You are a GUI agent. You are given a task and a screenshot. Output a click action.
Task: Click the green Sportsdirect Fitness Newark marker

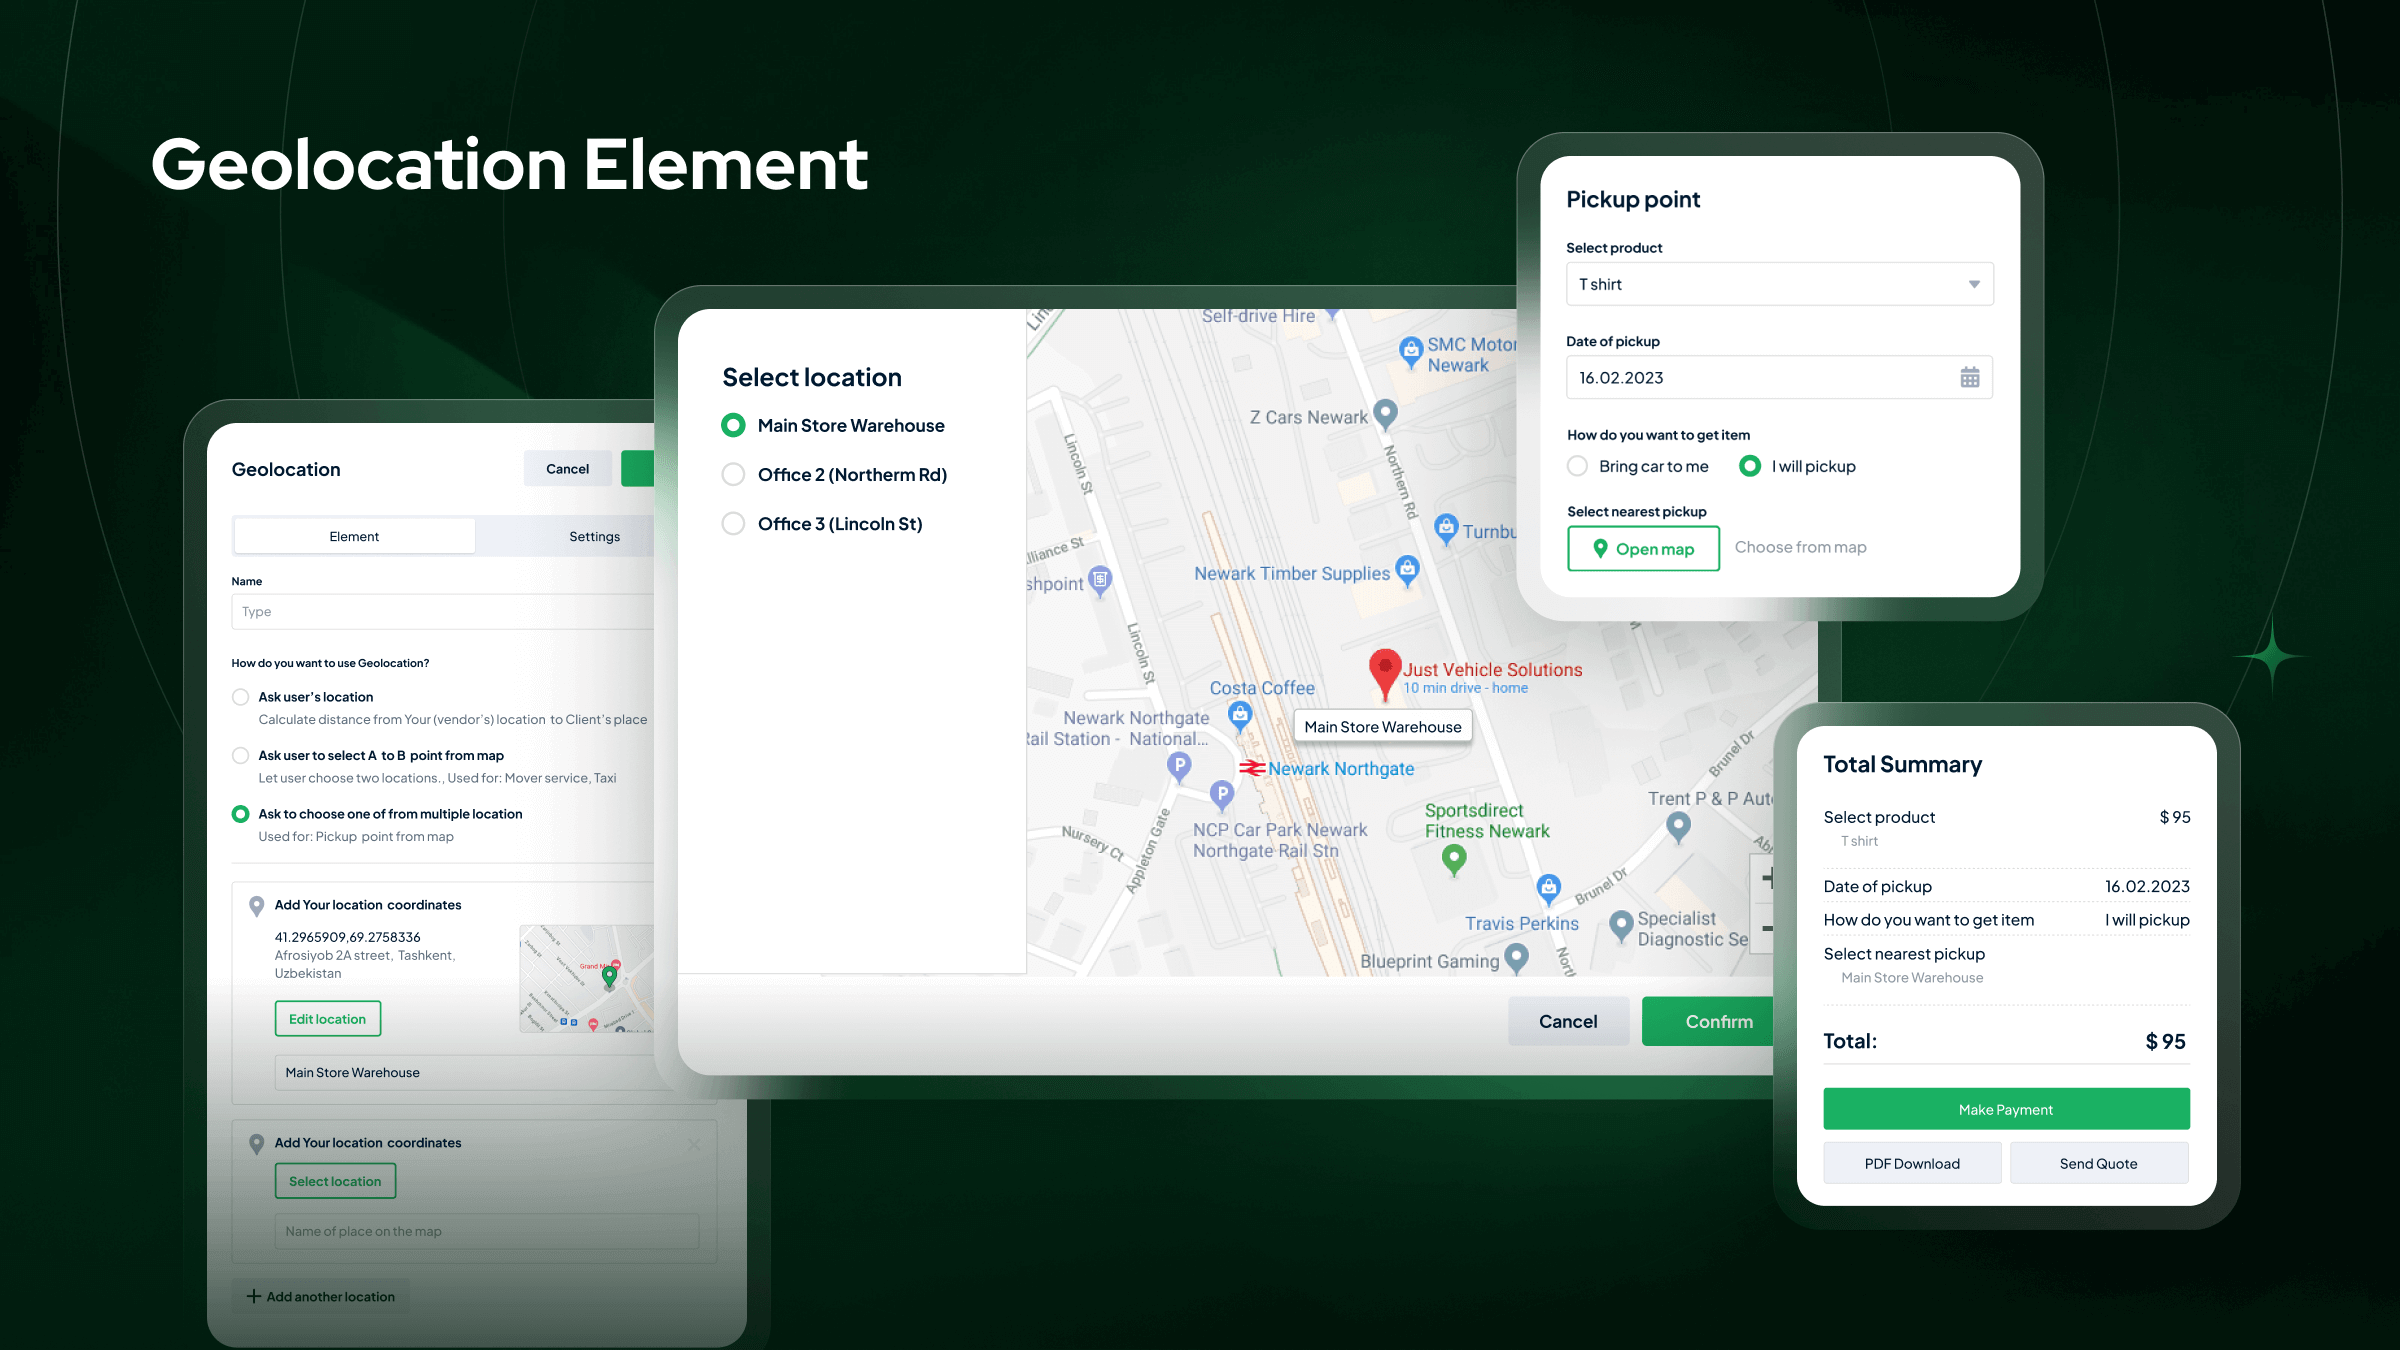pos(1454,858)
